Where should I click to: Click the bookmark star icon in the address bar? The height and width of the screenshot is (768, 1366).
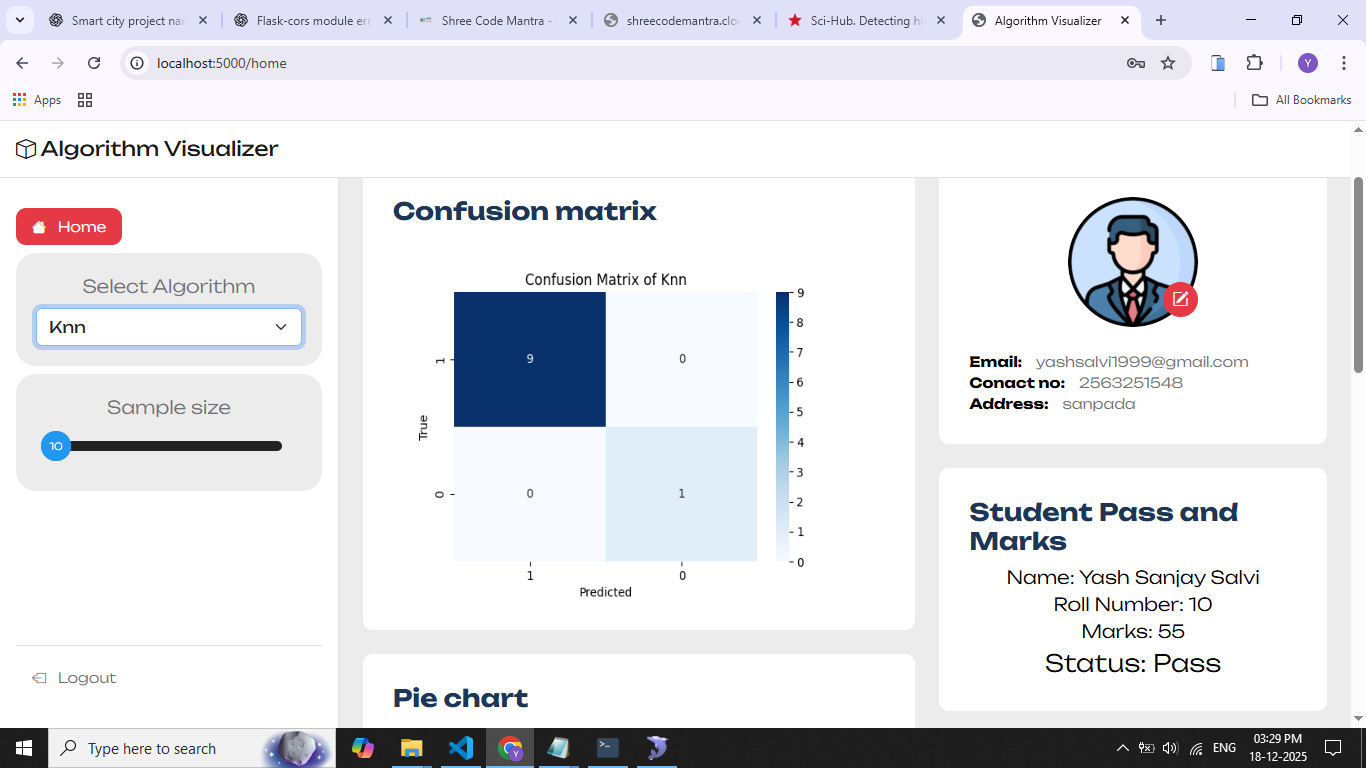[x=1168, y=62]
